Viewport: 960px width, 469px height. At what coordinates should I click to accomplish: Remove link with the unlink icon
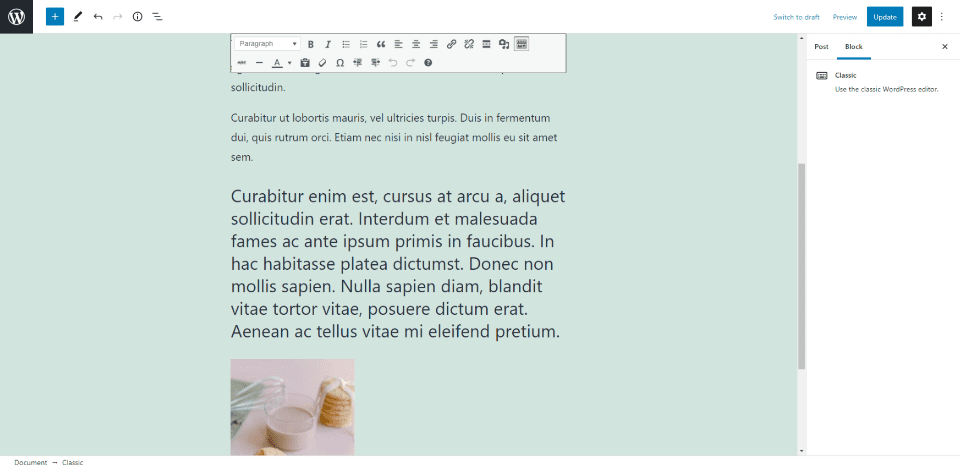coord(469,44)
